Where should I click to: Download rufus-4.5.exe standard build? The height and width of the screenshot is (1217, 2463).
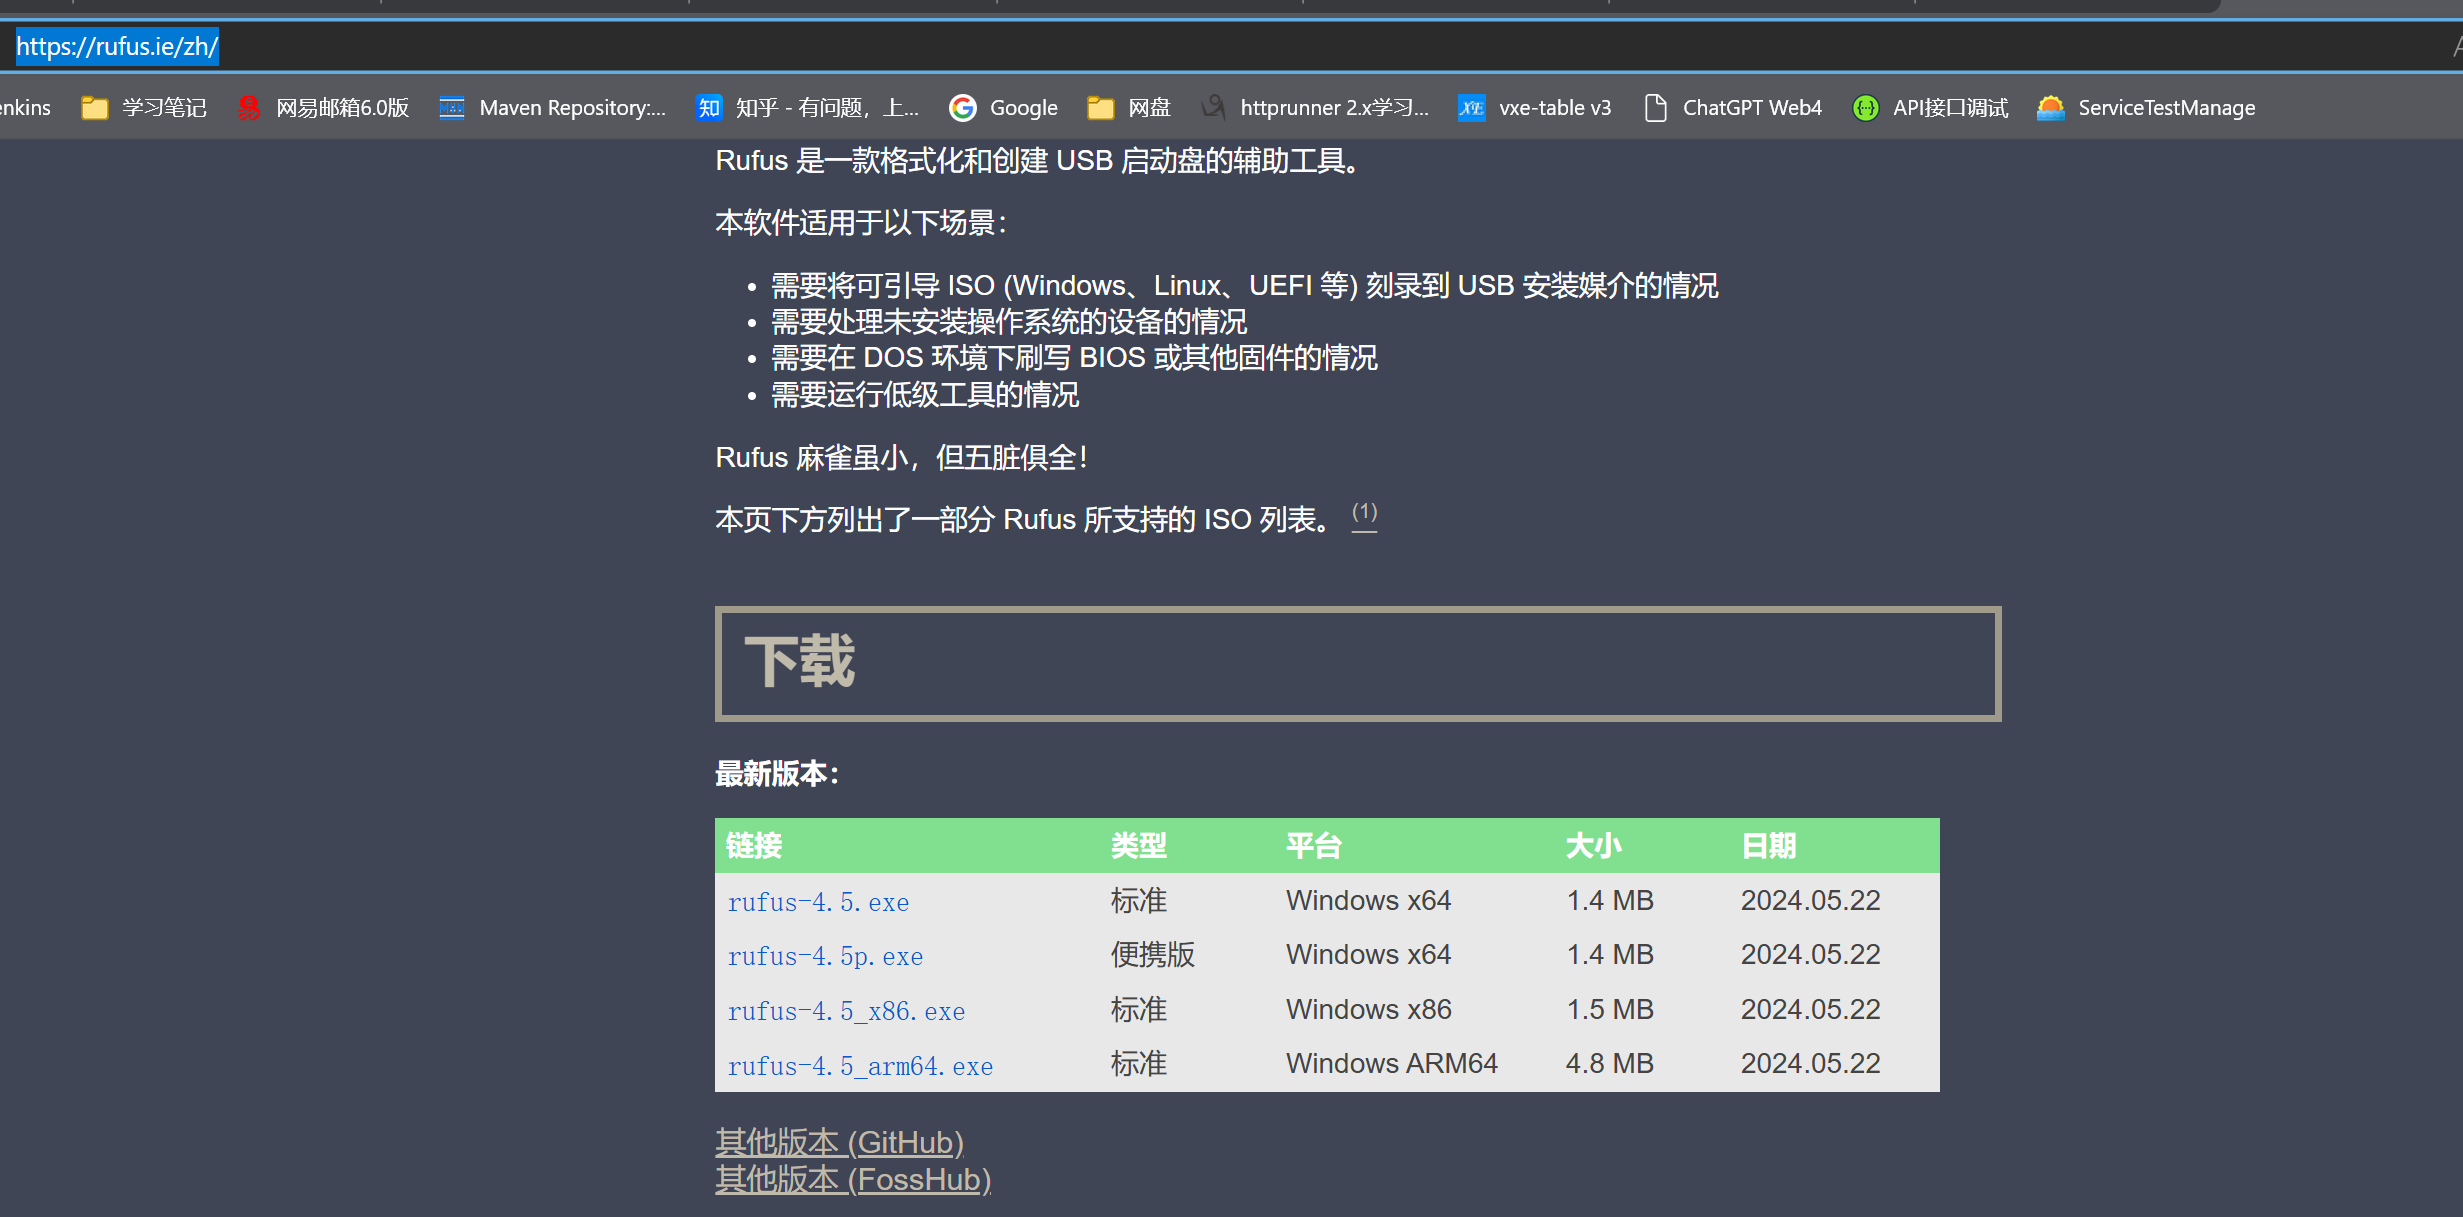(x=818, y=902)
